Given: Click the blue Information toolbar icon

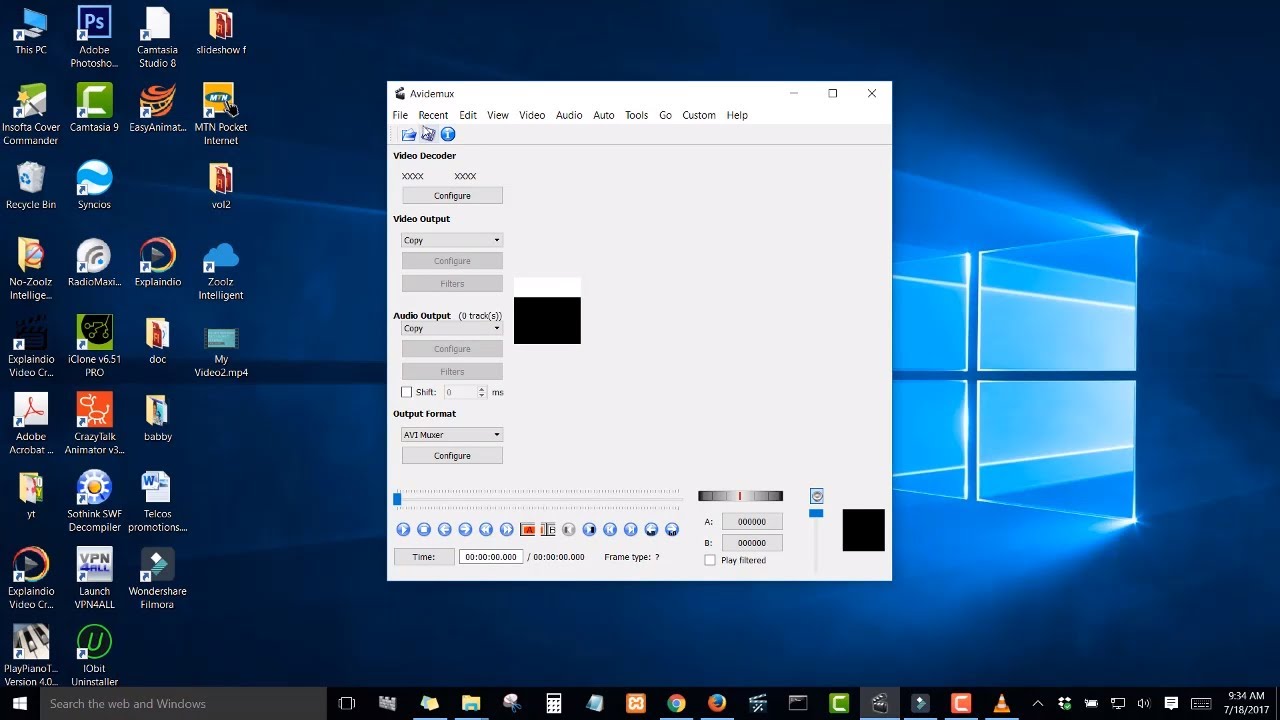Looking at the screenshot, I should (x=448, y=134).
